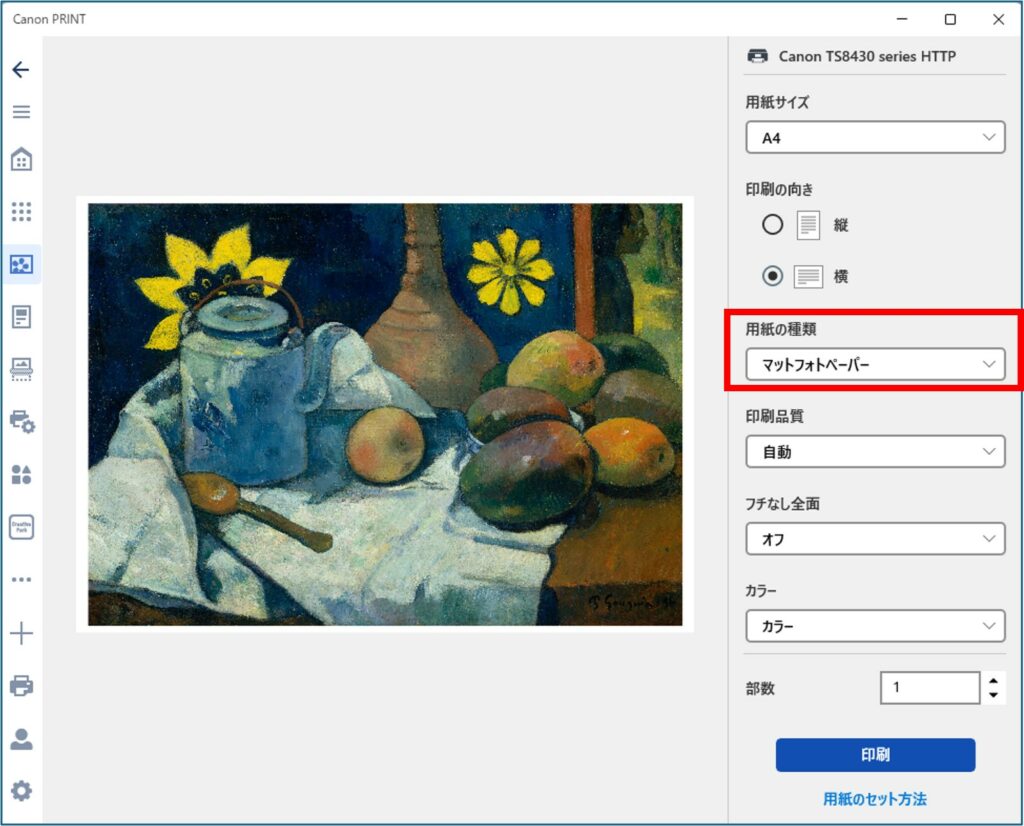Click the back arrow in sidebar
1024x826 pixels.
tap(21, 70)
